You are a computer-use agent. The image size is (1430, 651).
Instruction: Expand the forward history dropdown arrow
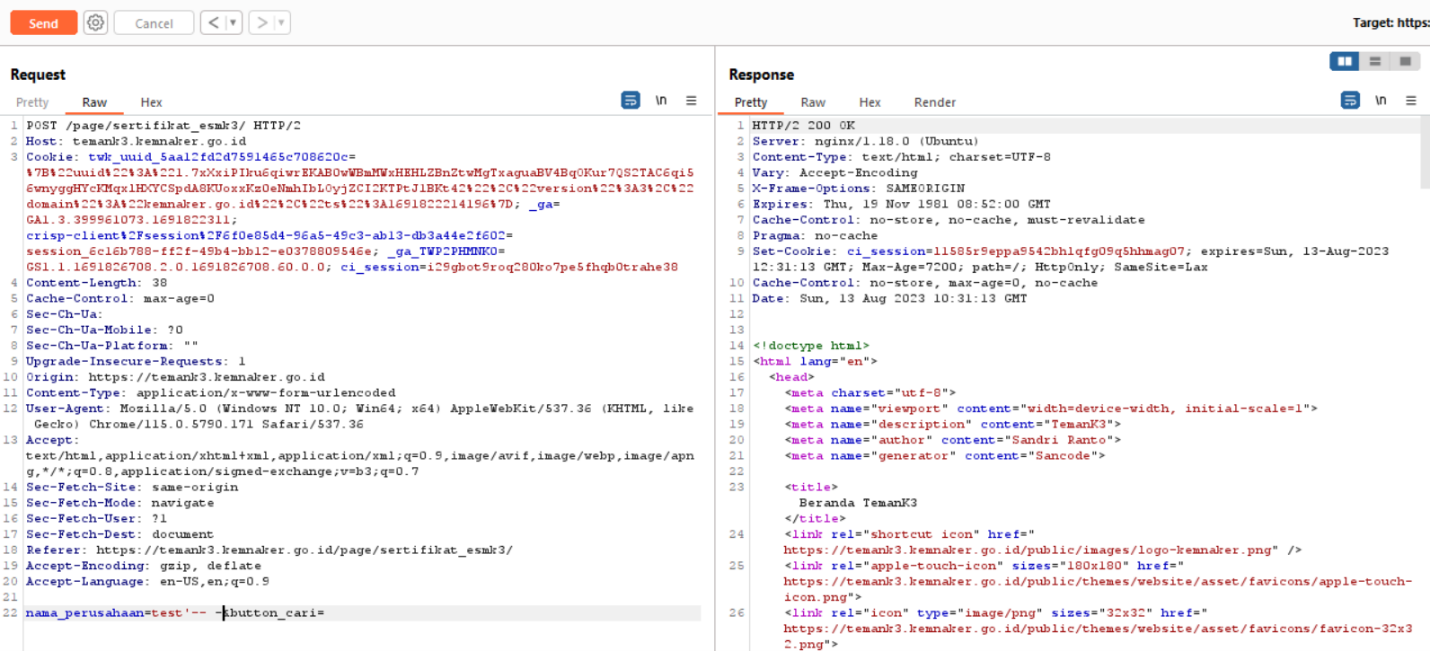coord(282,23)
